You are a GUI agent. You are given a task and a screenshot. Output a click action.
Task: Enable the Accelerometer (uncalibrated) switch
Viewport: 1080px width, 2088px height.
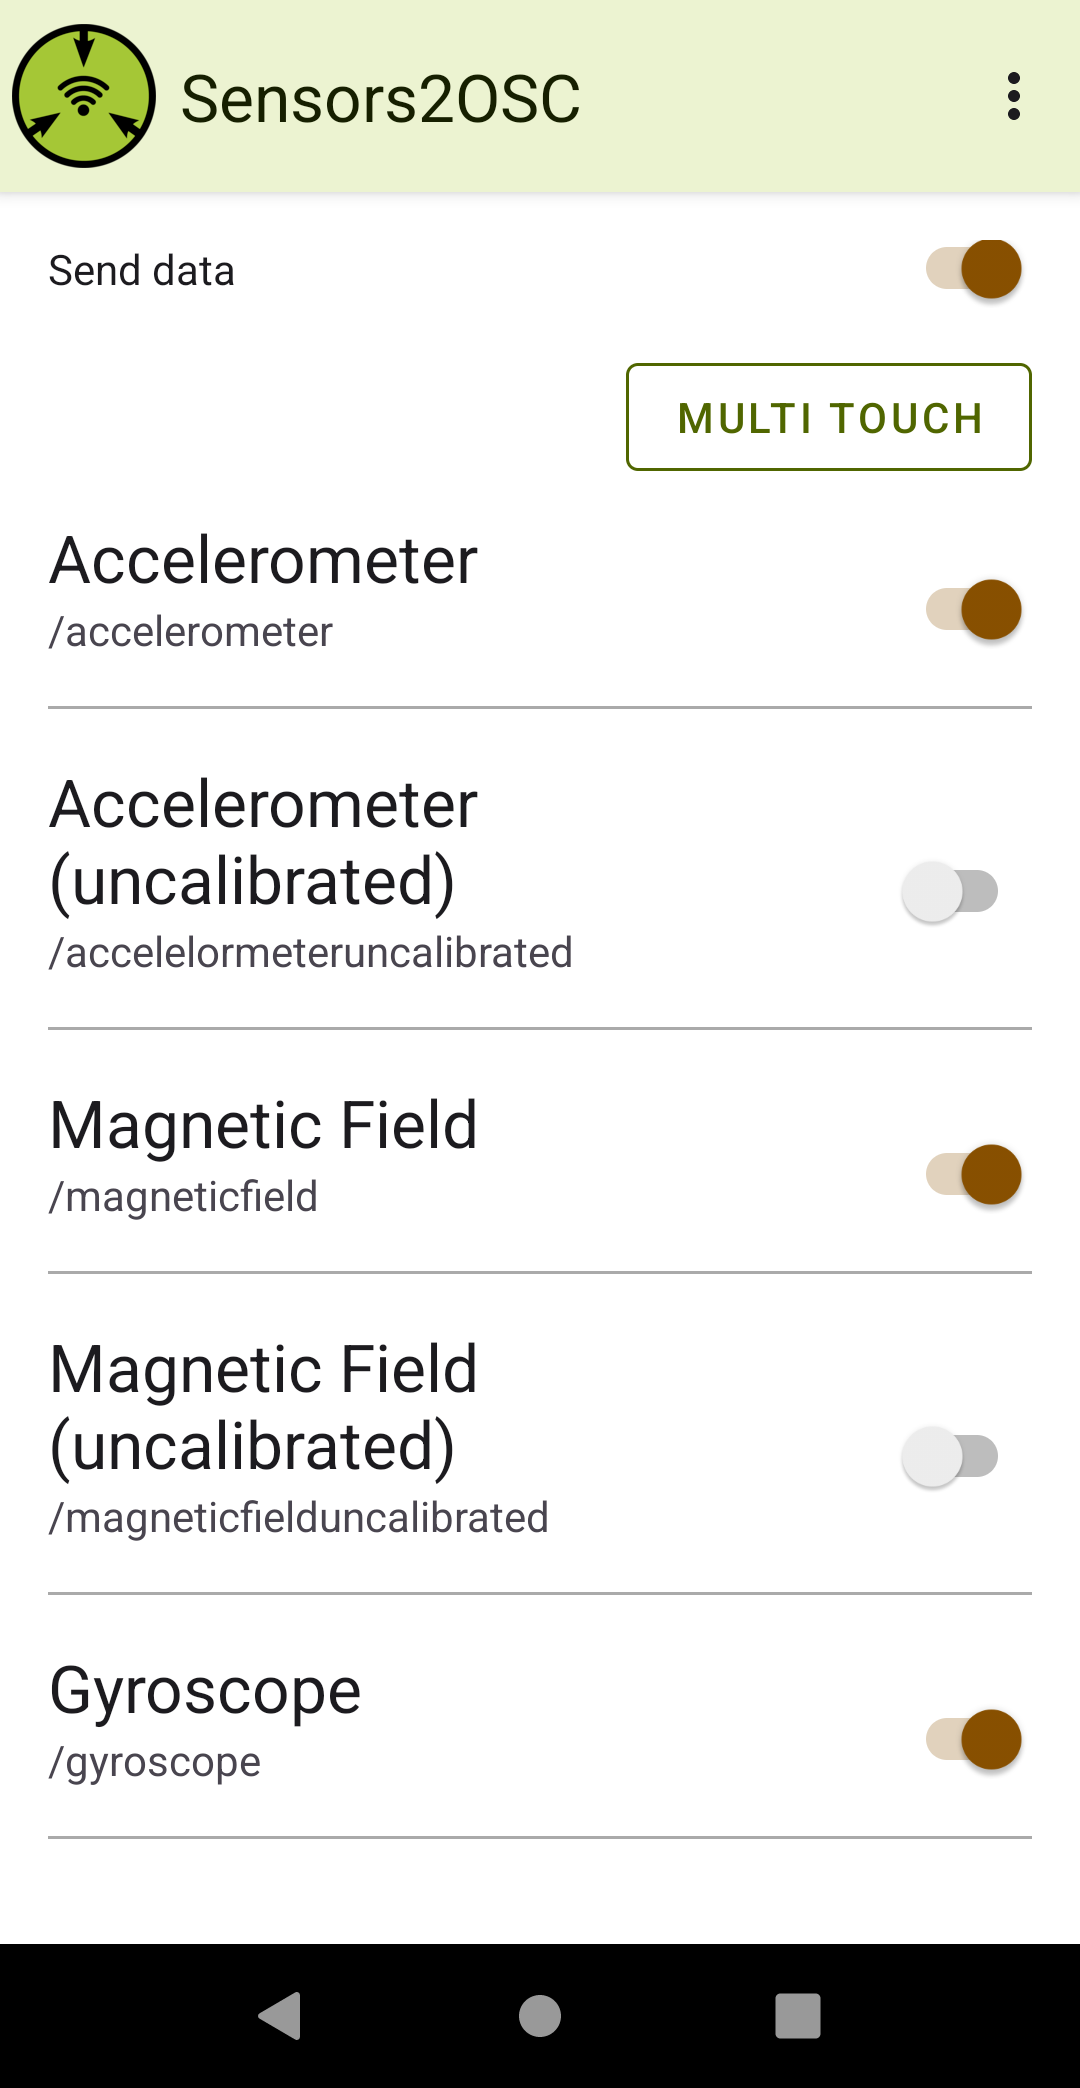click(x=950, y=891)
